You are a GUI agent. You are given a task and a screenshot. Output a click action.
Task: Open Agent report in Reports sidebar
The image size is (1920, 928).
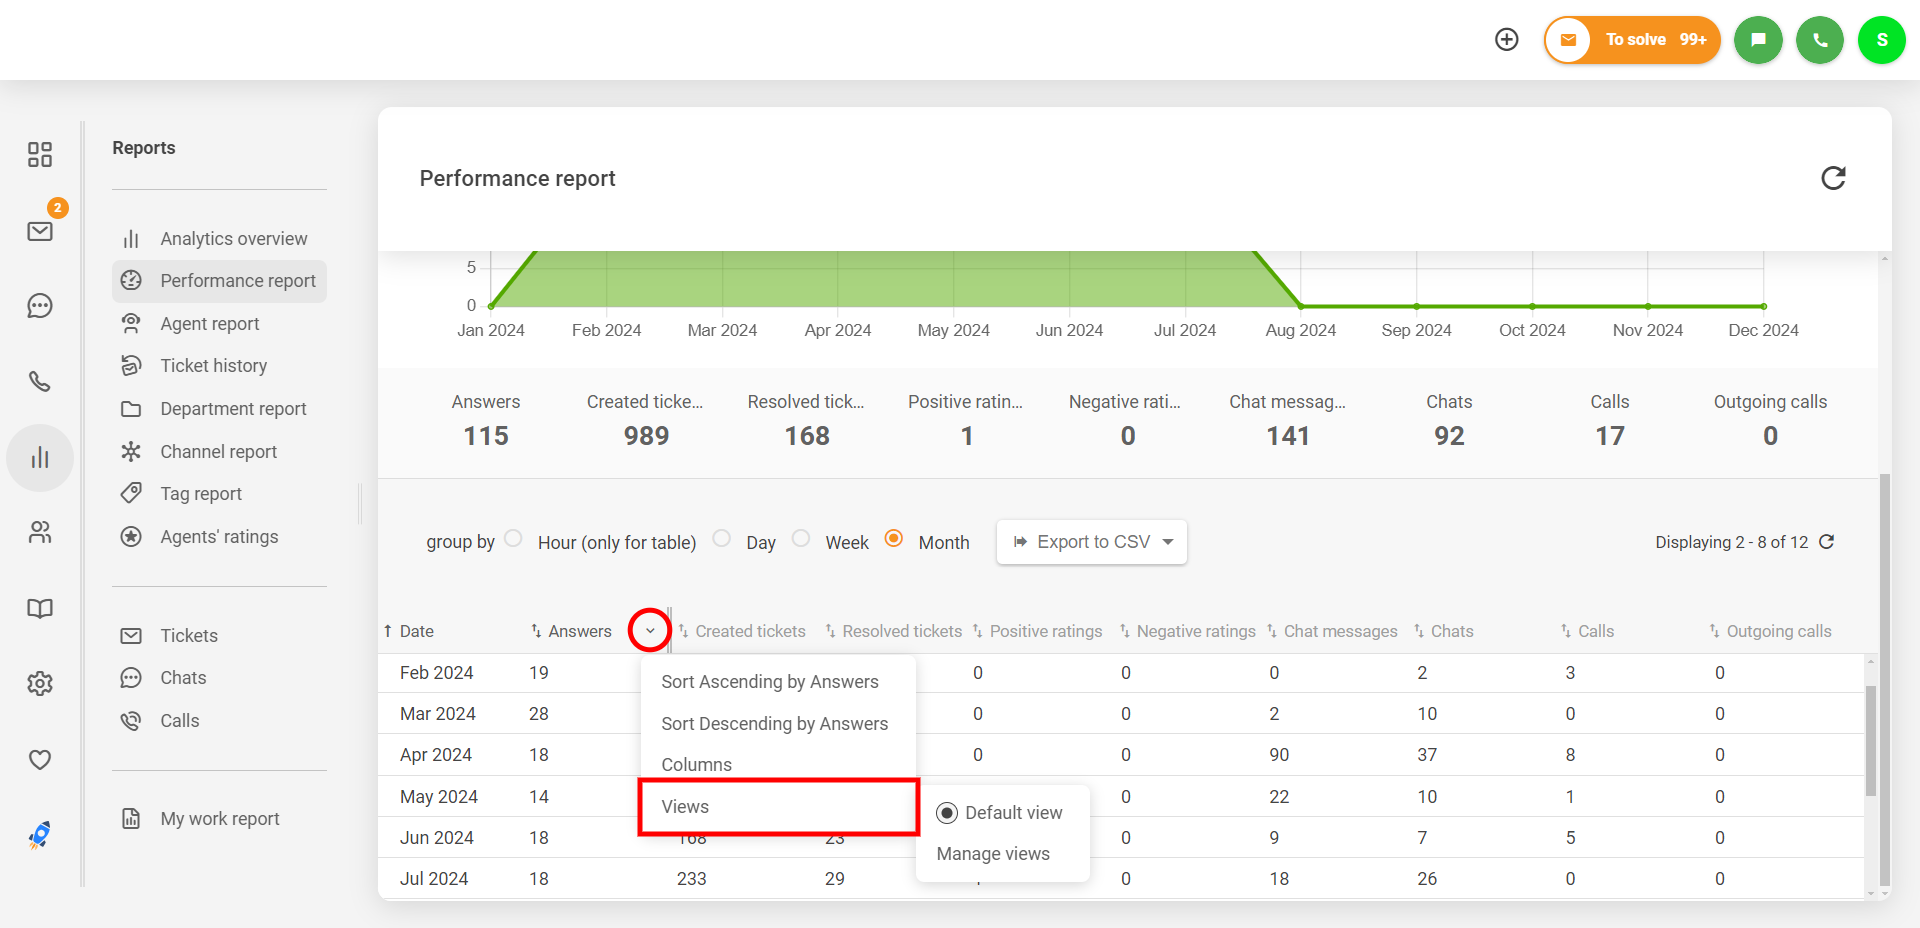coord(209,324)
